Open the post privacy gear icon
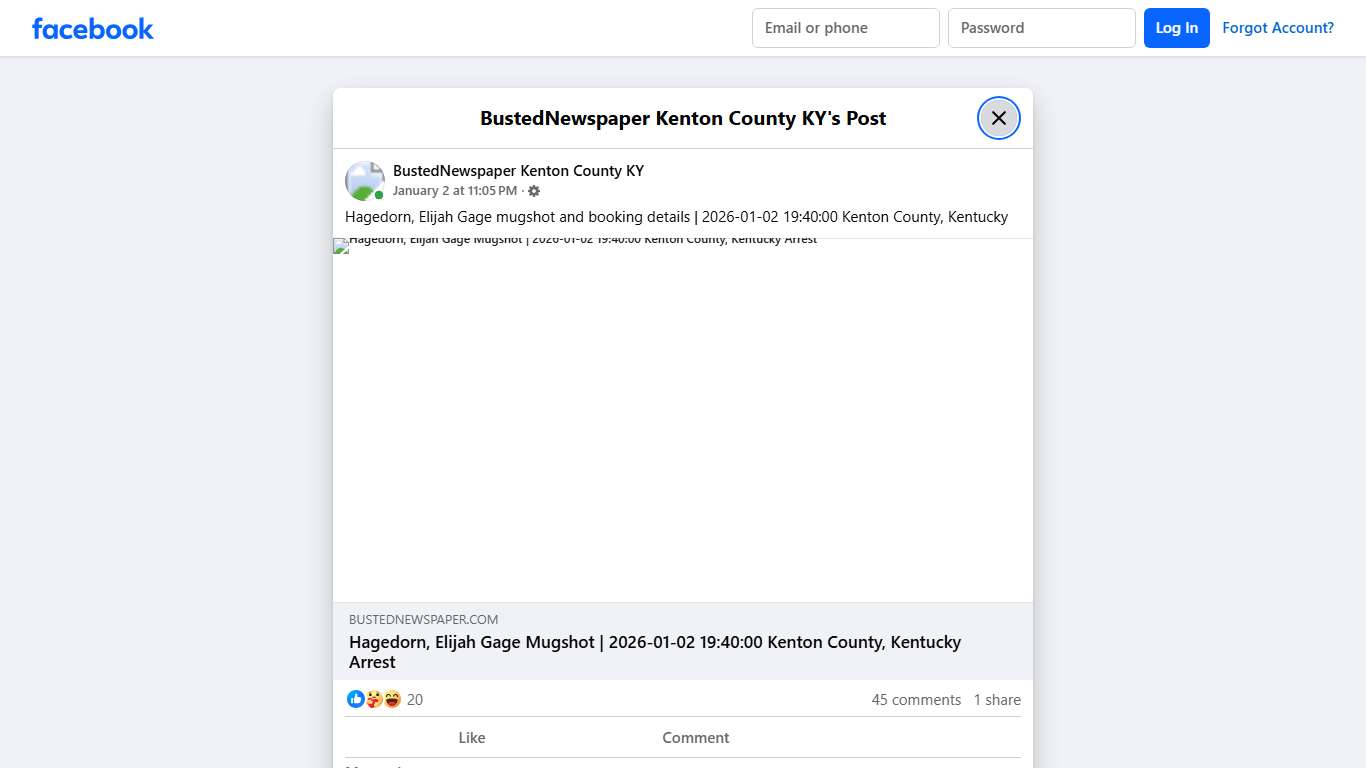Screen dimensions: 1366x768 [534, 190]
